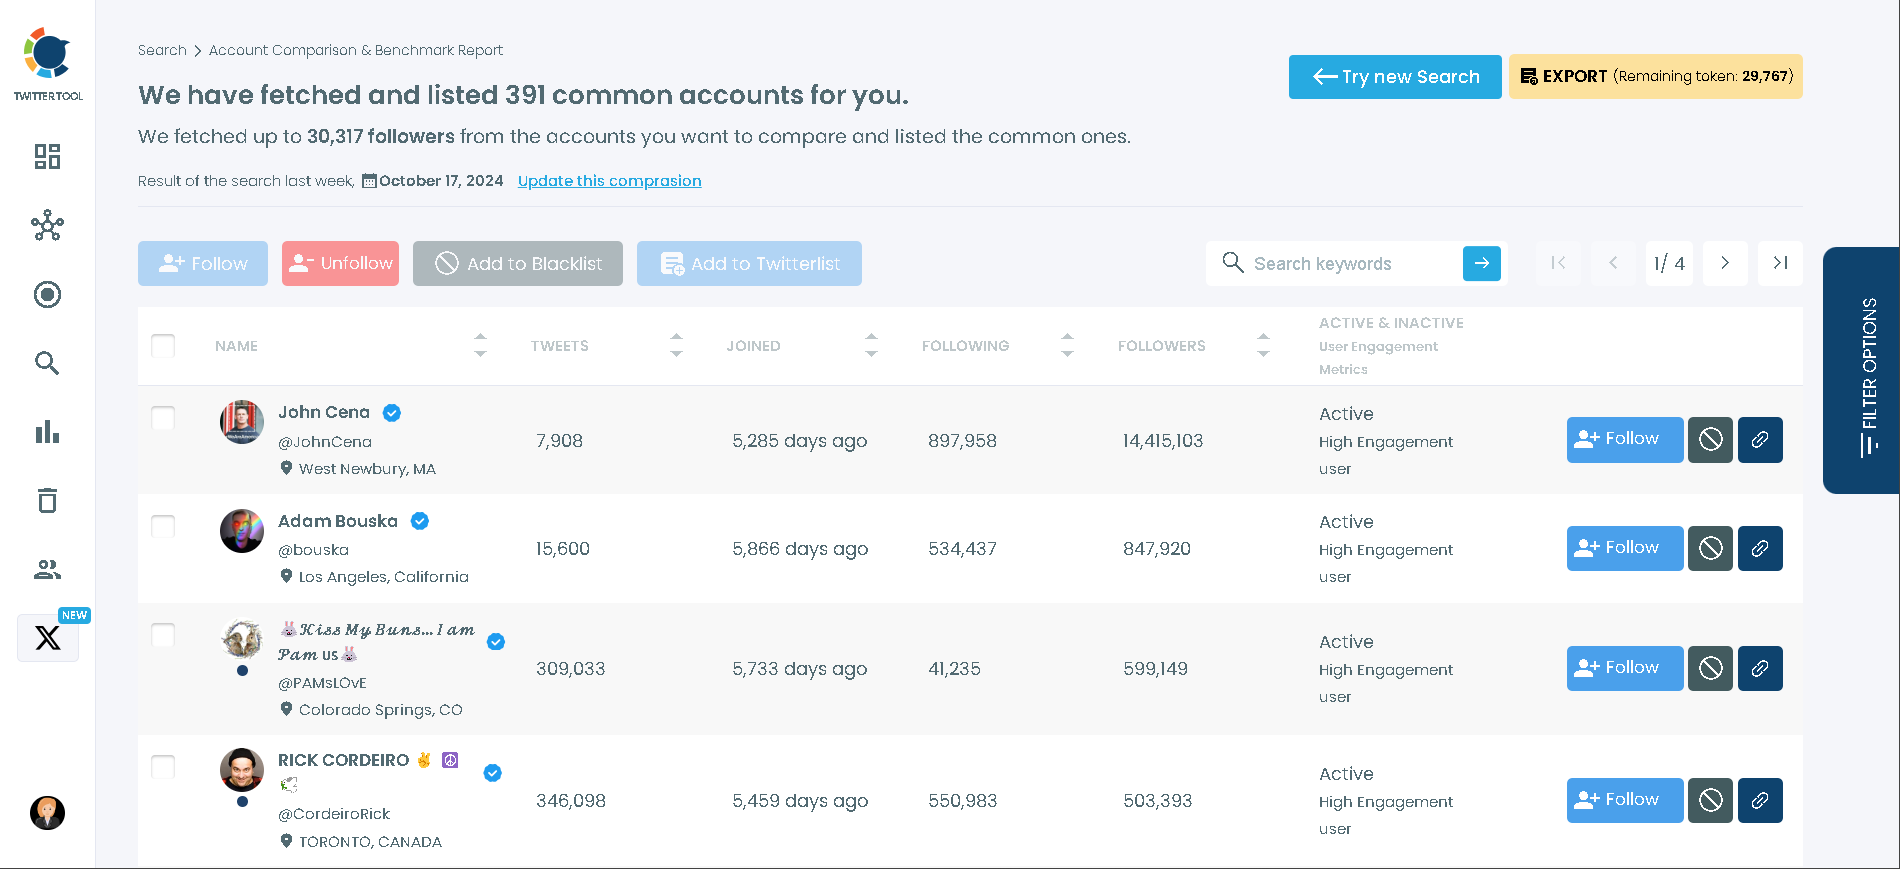Open the Twitter Tool logo home
1900x869 pixels.
click(47, 64)
